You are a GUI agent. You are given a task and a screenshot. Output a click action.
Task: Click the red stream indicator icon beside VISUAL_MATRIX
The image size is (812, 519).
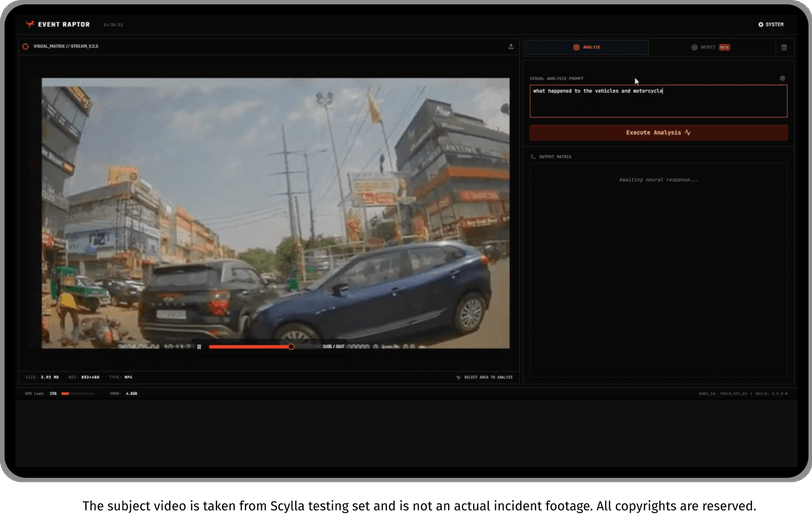25,47
